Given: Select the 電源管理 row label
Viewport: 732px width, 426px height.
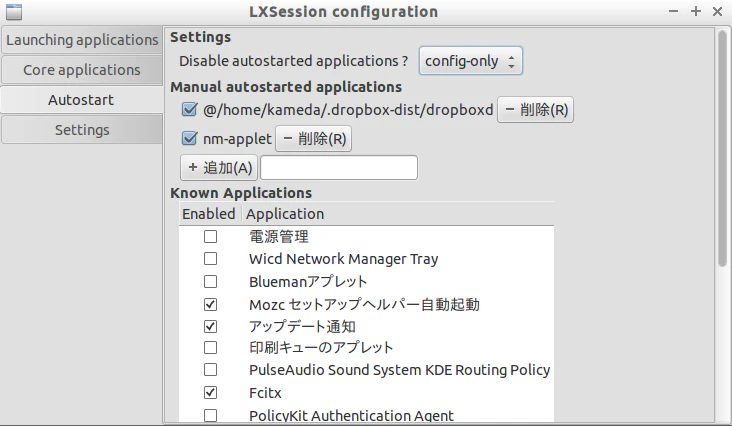Looking at the screenshot, I should coord(279,237).
